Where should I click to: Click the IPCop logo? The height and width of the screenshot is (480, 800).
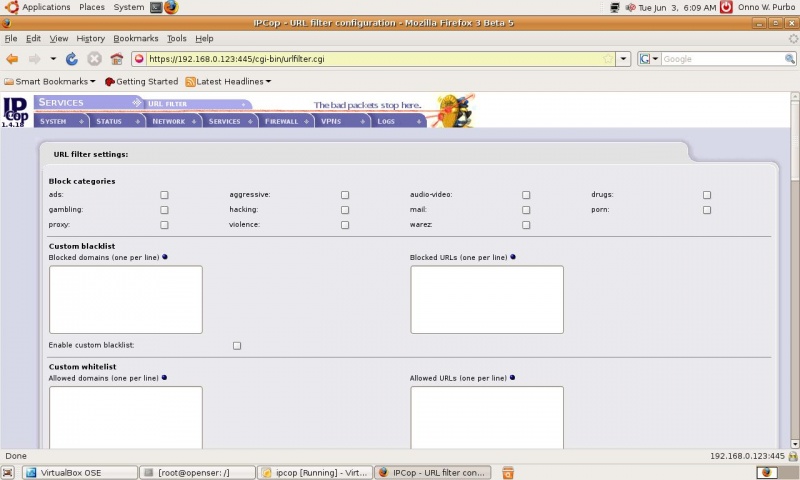click(x=15, y=110)
